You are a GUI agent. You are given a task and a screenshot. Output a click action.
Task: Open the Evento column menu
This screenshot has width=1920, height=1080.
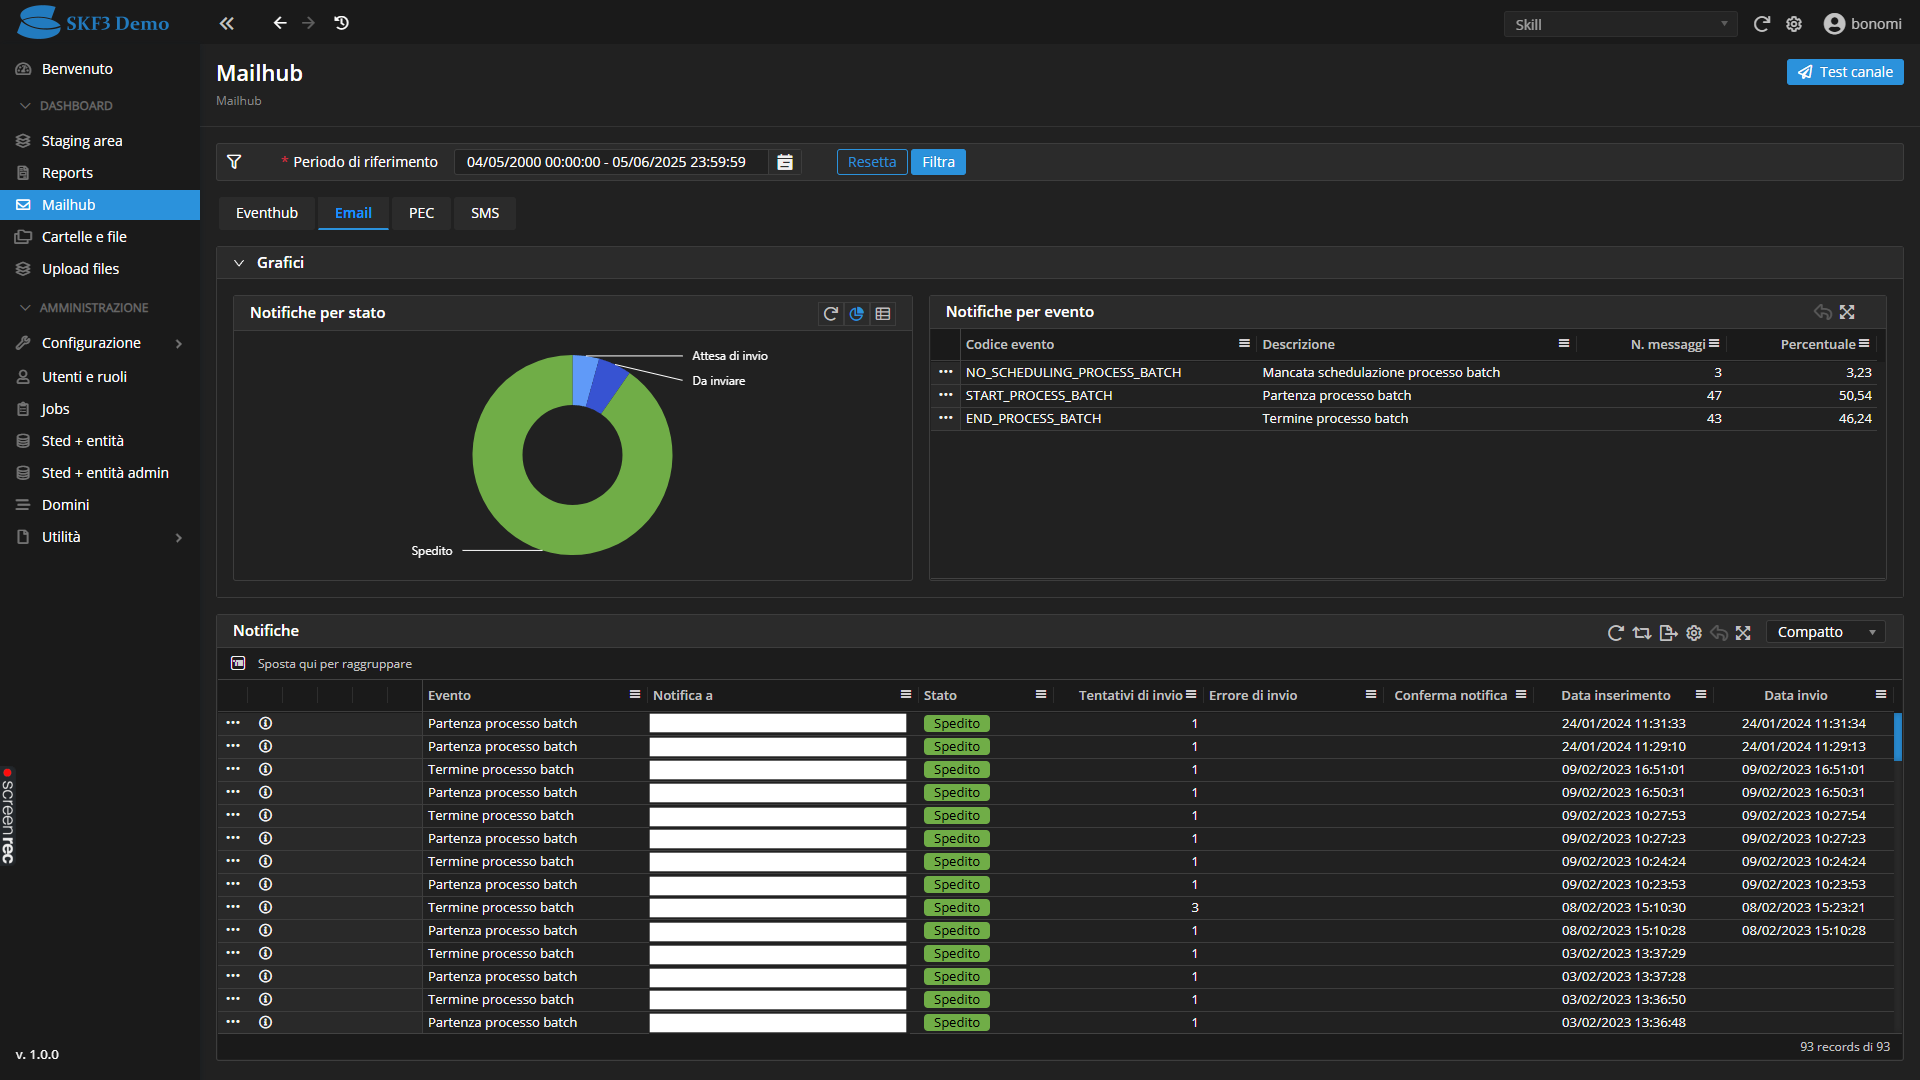pos(634,695)
